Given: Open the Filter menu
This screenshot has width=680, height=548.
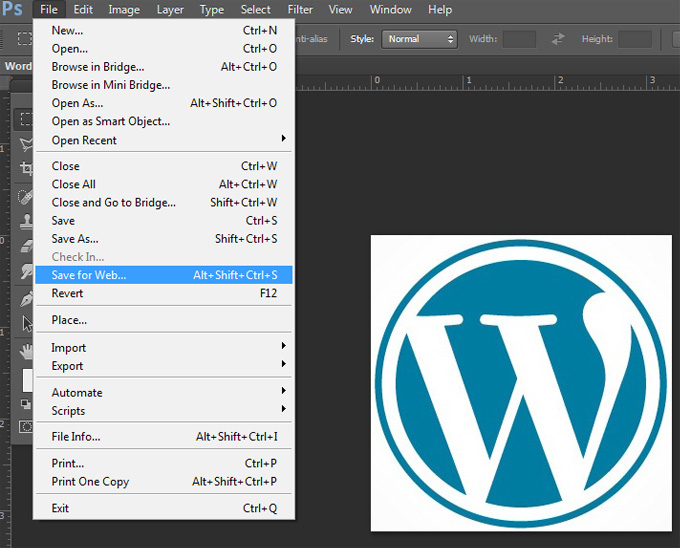Looking at the screenshot, I should (x=300, y=10).
